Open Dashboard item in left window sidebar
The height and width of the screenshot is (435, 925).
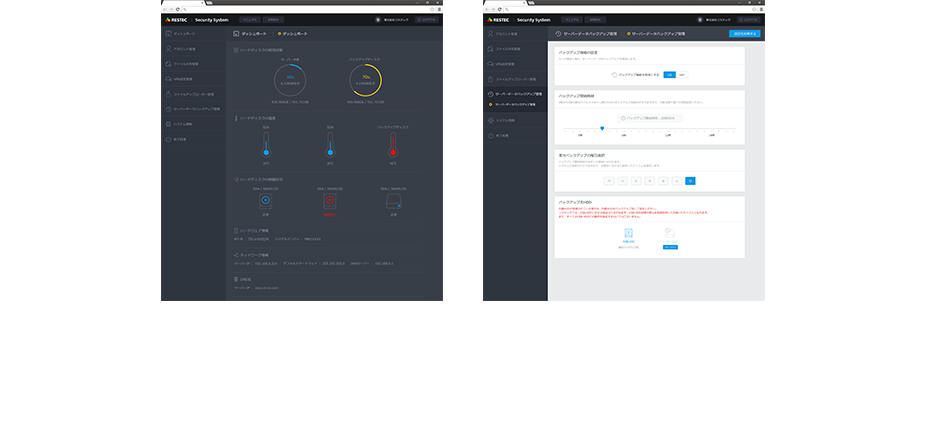tap(193, 34)
